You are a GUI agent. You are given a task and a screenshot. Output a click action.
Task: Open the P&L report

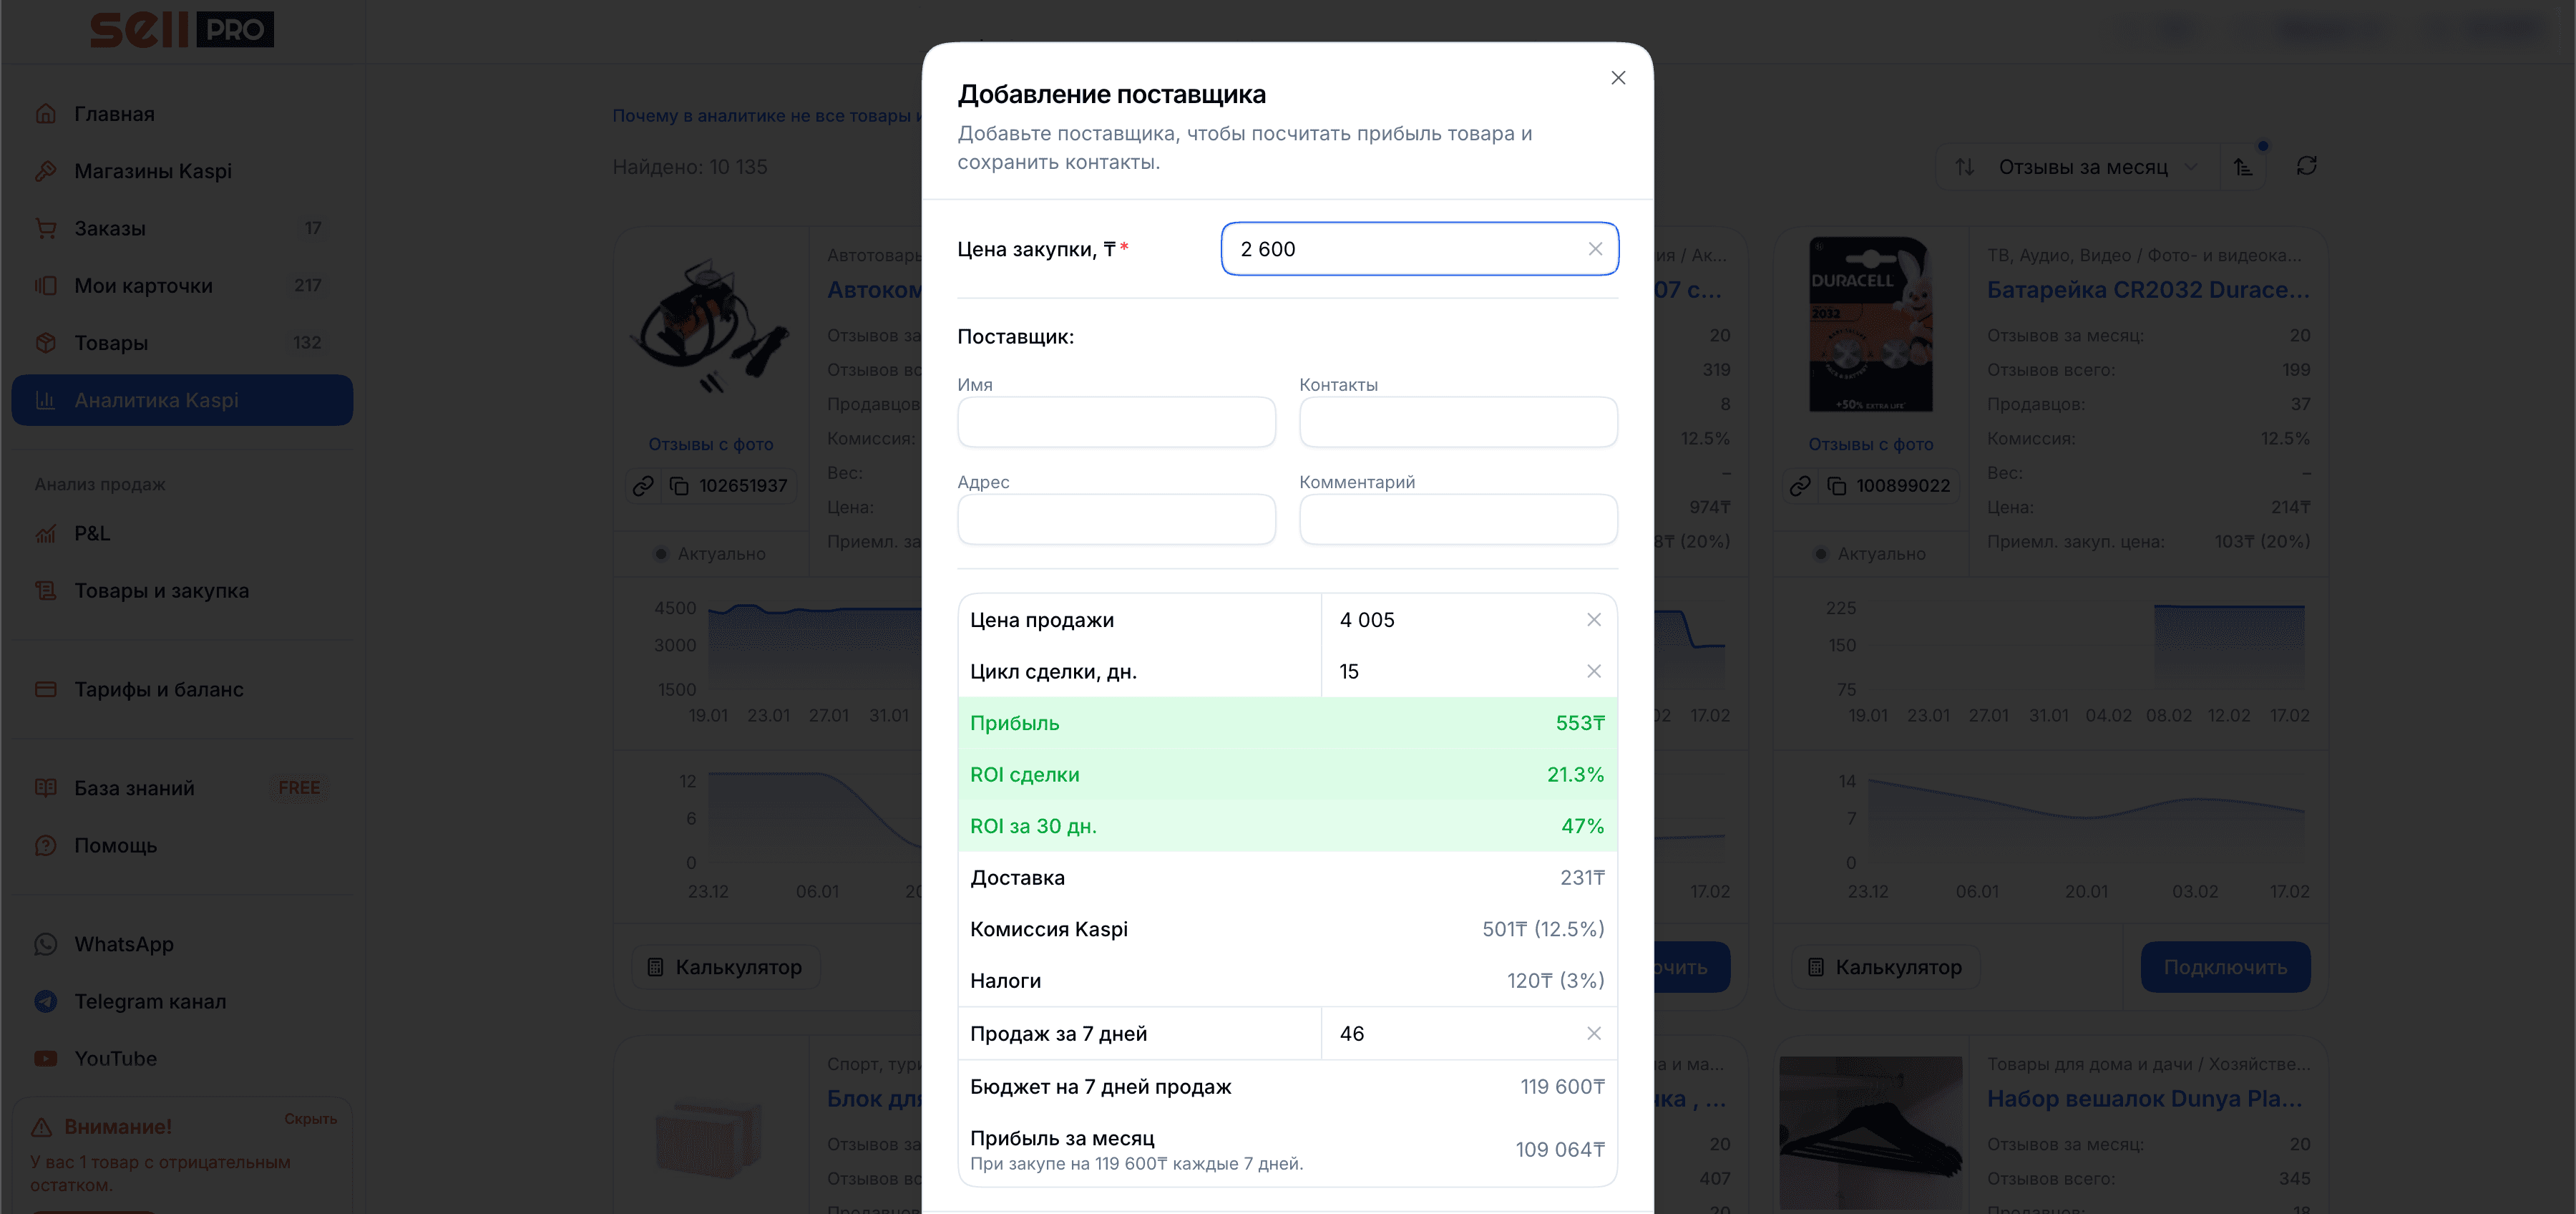point(182,534)
